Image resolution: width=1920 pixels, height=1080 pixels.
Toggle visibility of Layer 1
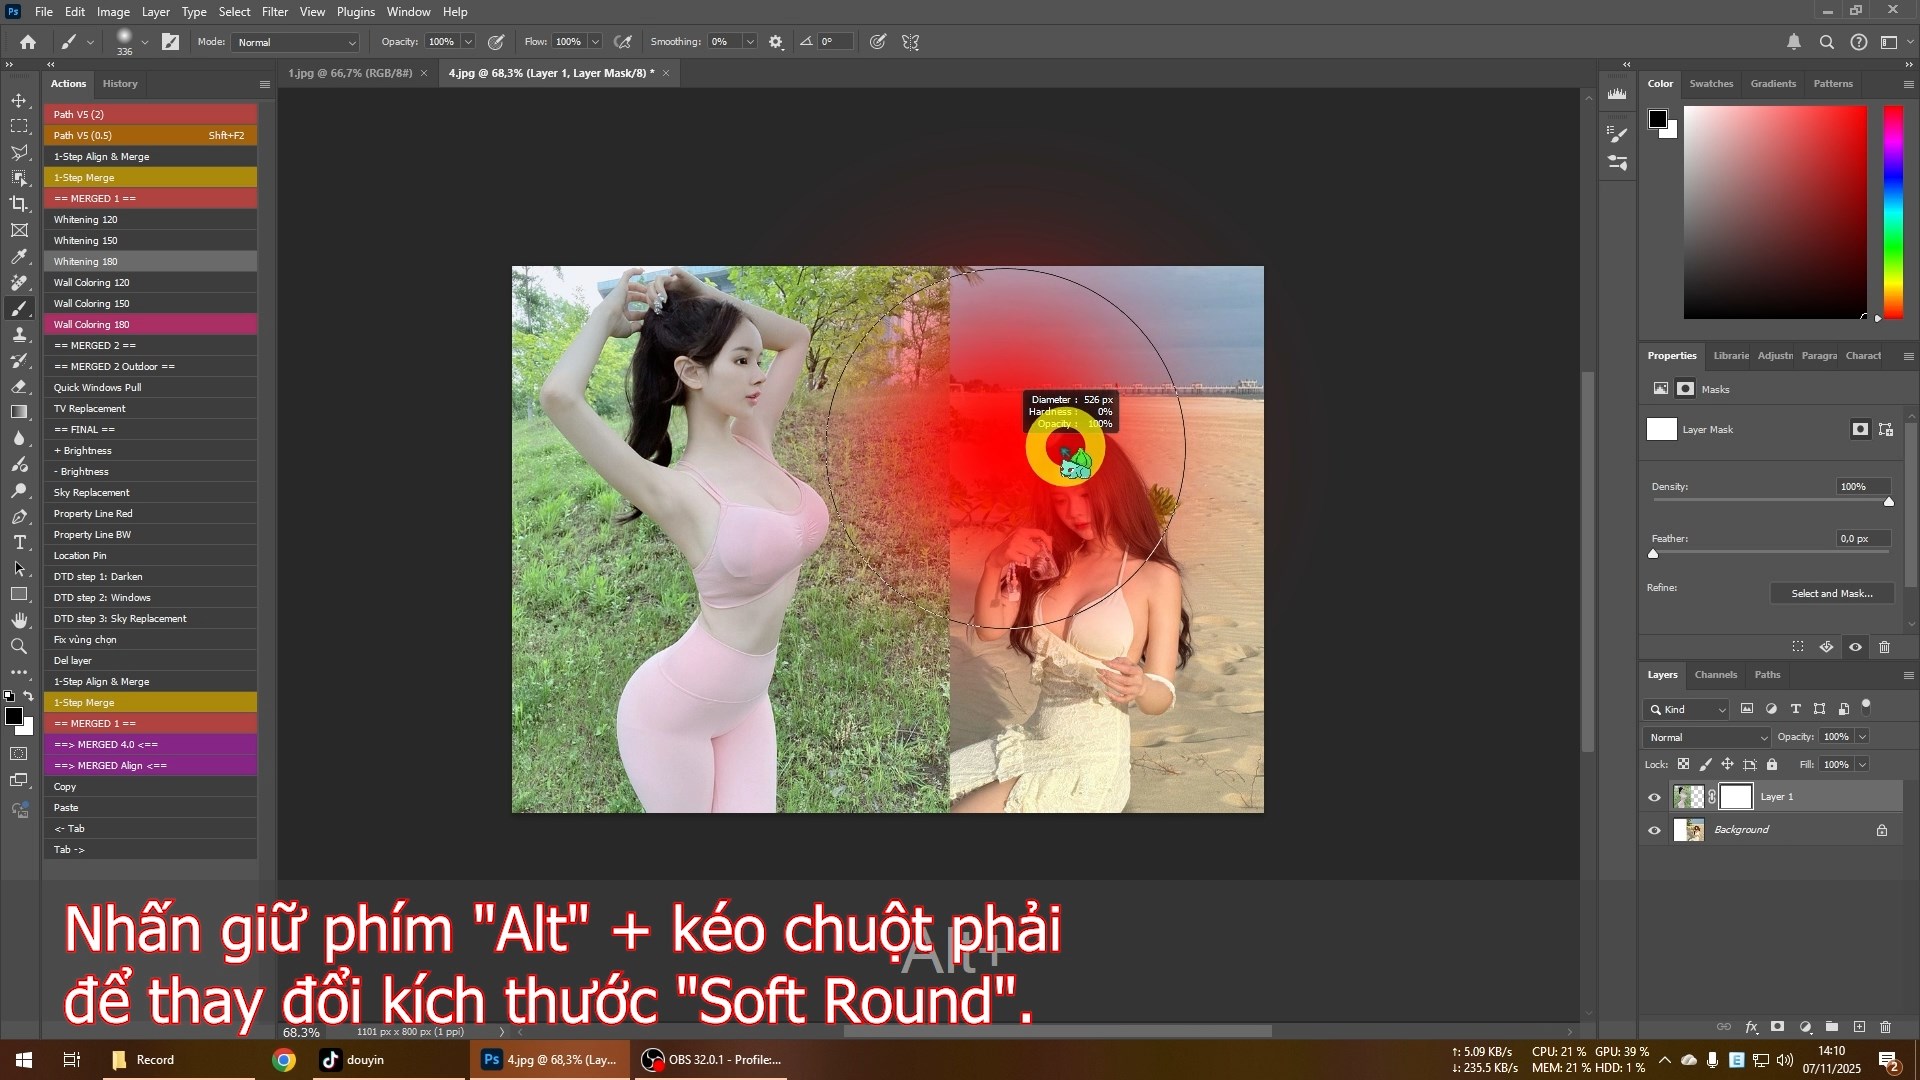(x=1655, y=797)
